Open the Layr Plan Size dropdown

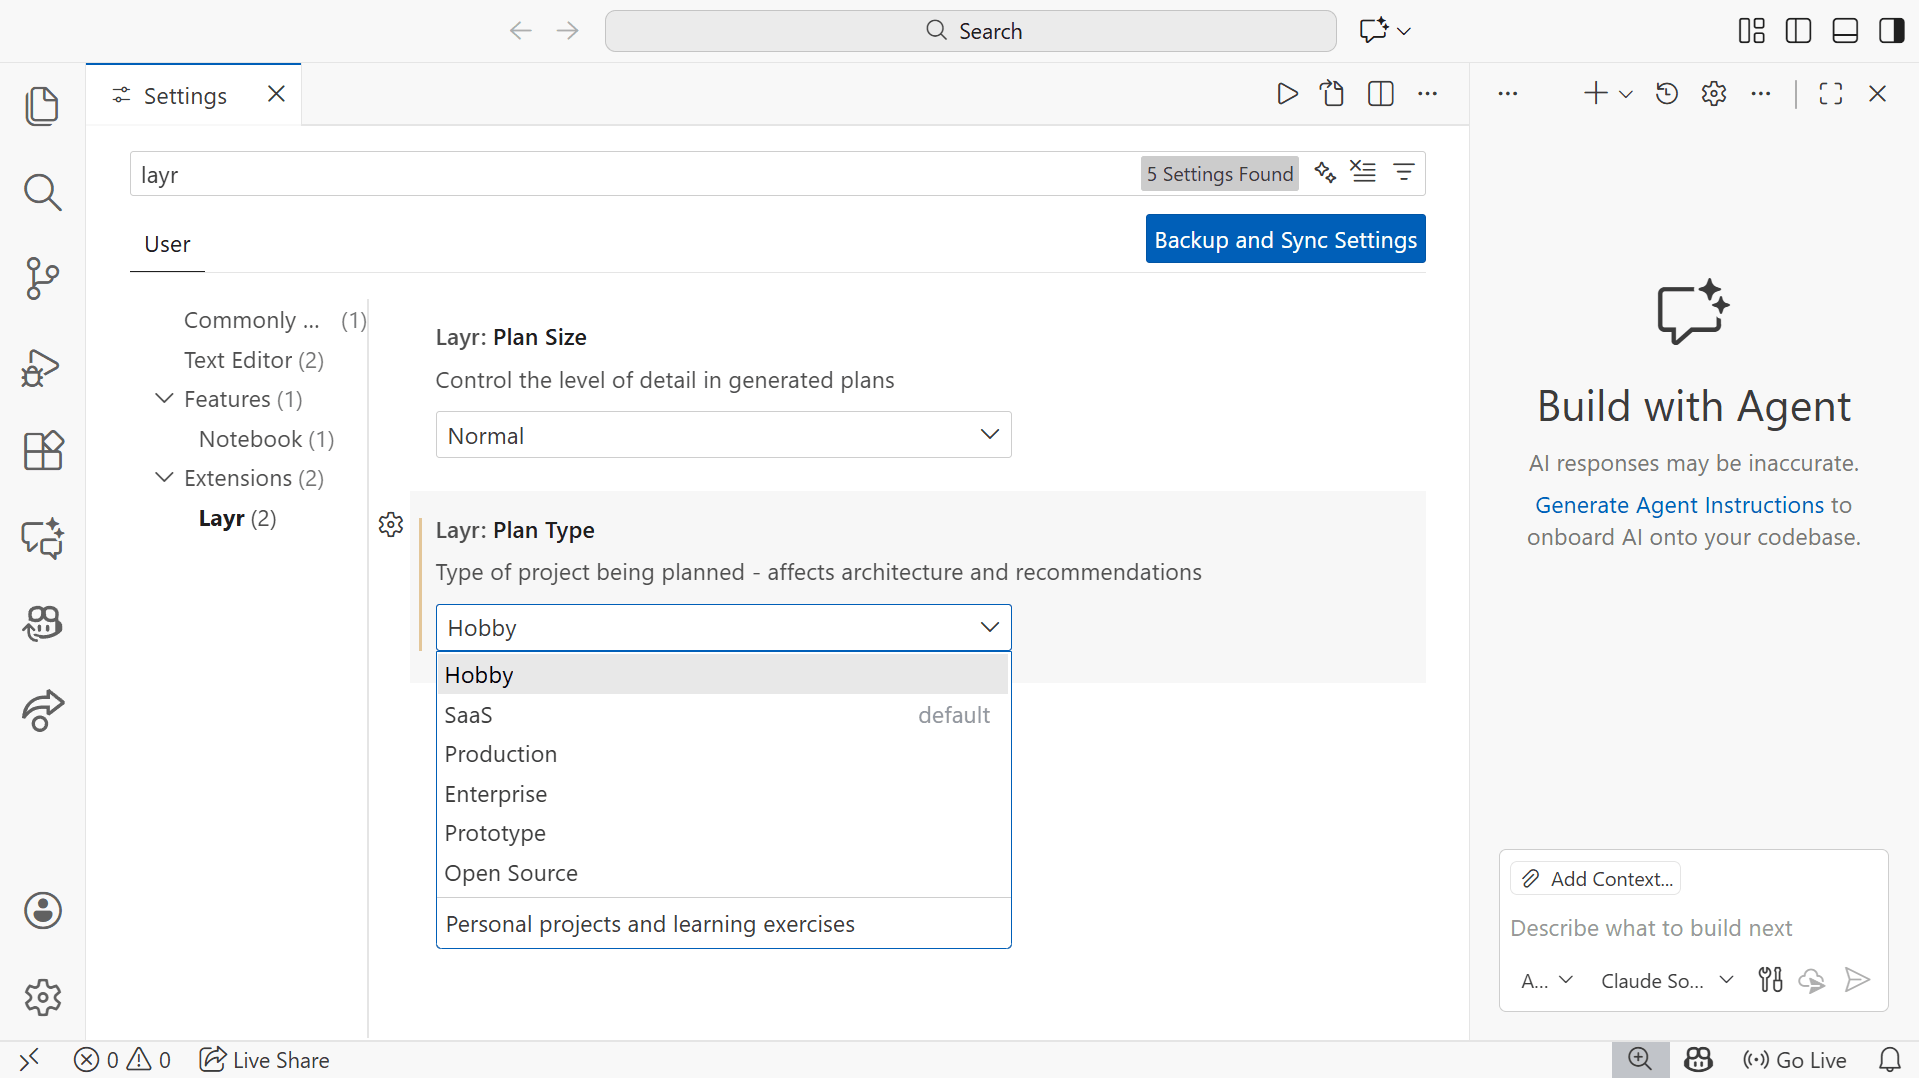tap(722, 434)
